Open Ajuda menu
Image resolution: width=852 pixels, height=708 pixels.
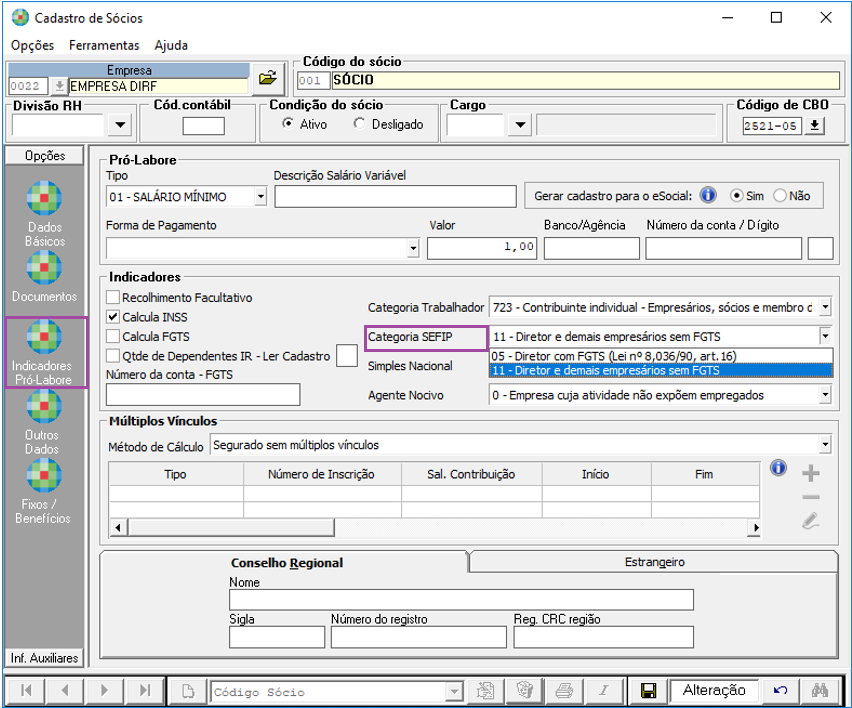pos(171,45)
